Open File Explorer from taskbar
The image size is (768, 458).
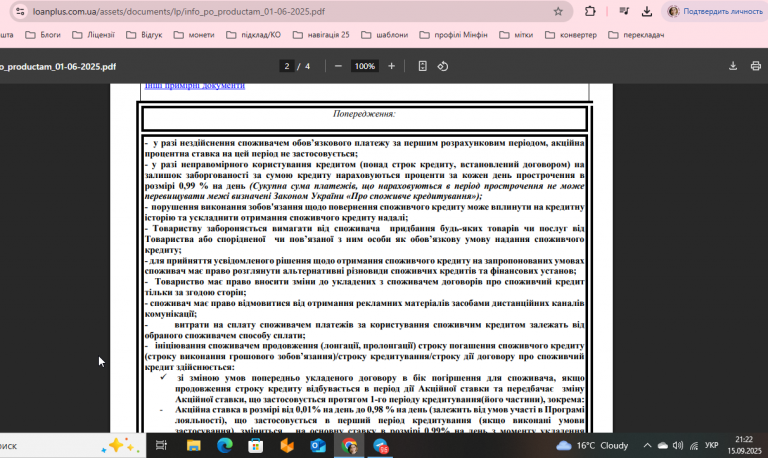click(x=193, y=445)
